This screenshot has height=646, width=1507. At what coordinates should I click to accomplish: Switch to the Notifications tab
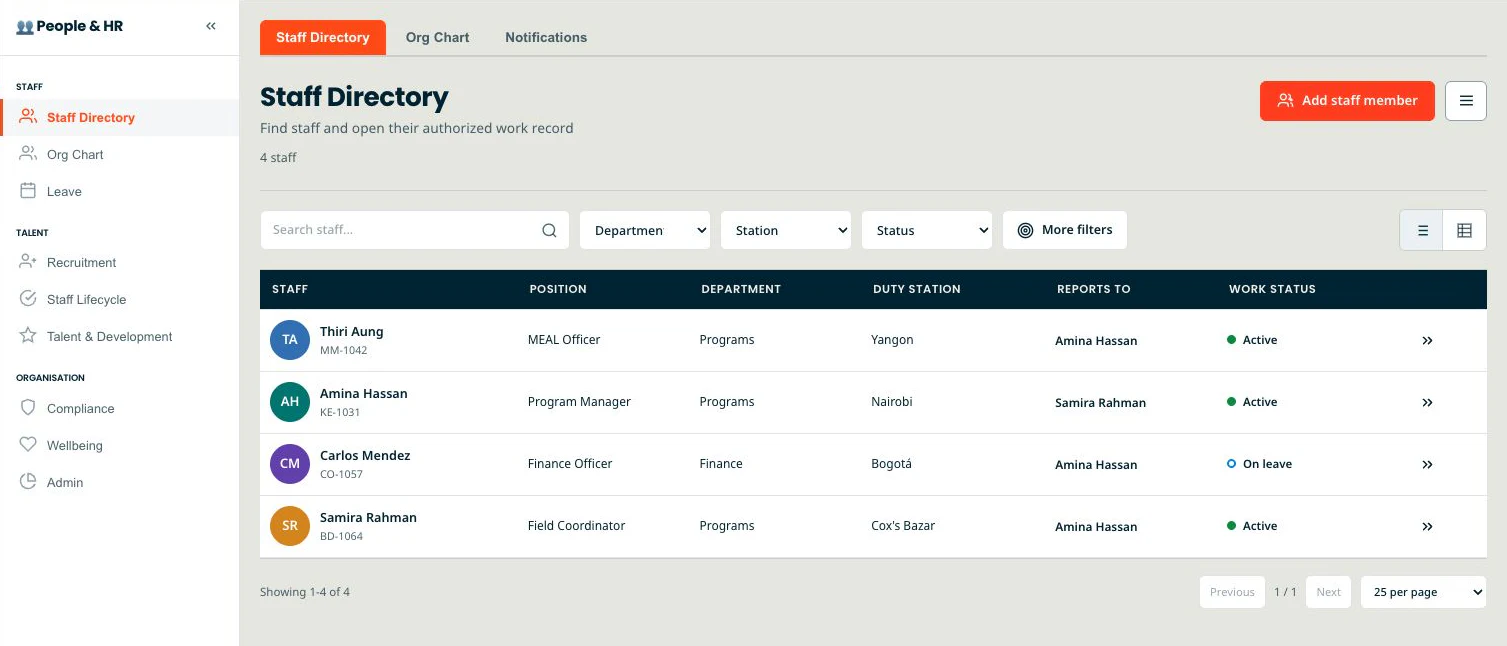pyautogui.click(x=546, y=37)
